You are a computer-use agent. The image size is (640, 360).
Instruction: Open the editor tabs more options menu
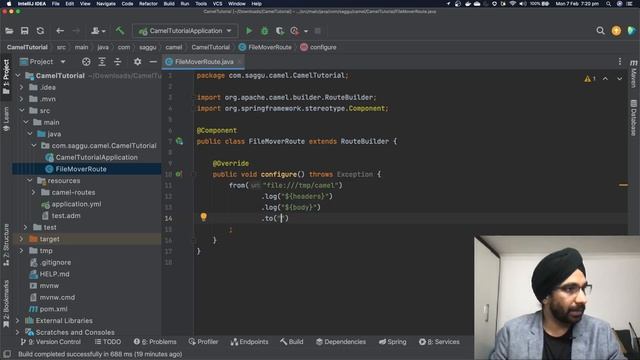(620, 62)
